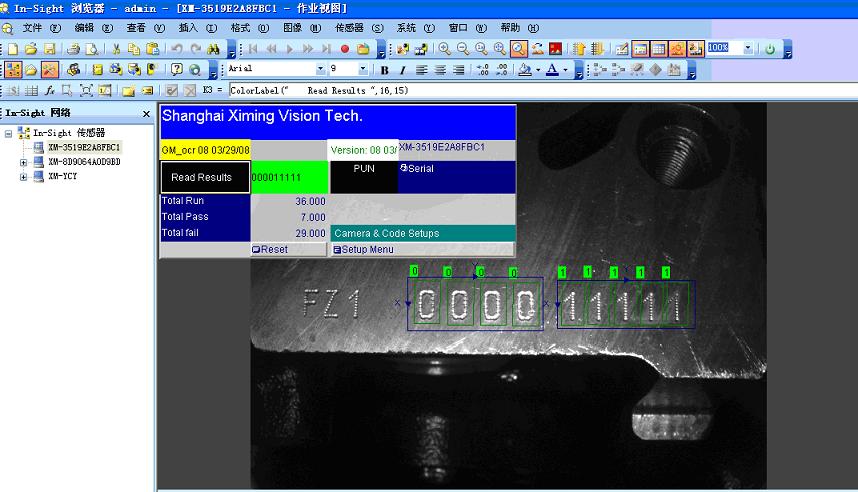The width and height of the screenshot is (858, 492).
Task: Click the Insert Function fx icon
Action: tap(48, 91)
